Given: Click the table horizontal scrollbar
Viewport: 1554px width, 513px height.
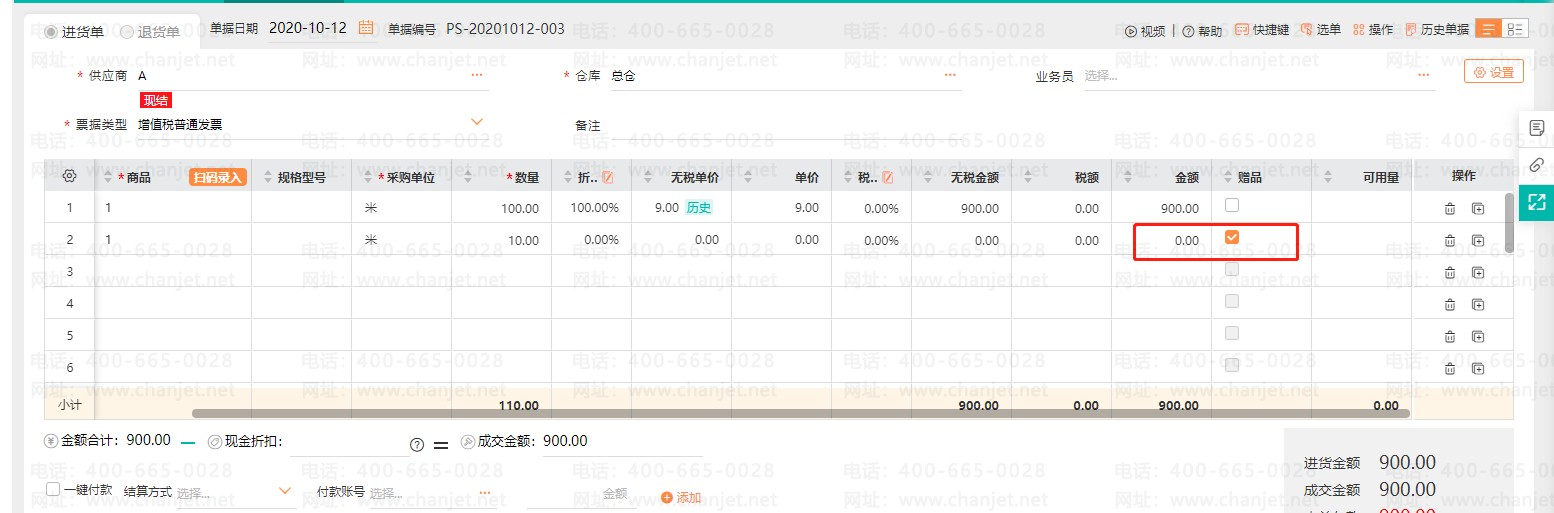Looking at the screenshot, I should tap(800, 413).
